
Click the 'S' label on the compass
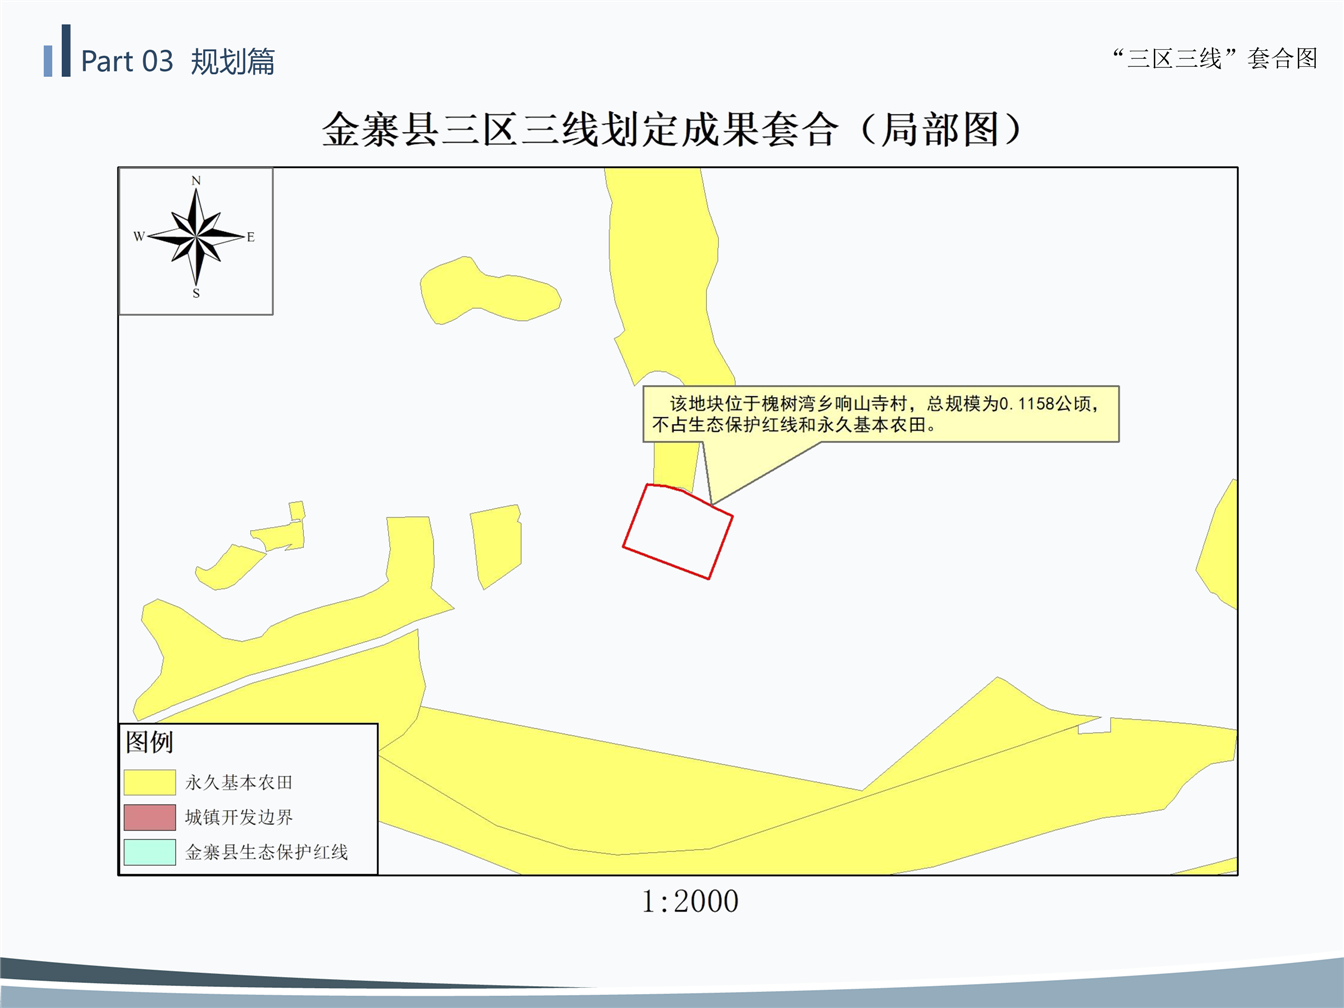[196, 294]
